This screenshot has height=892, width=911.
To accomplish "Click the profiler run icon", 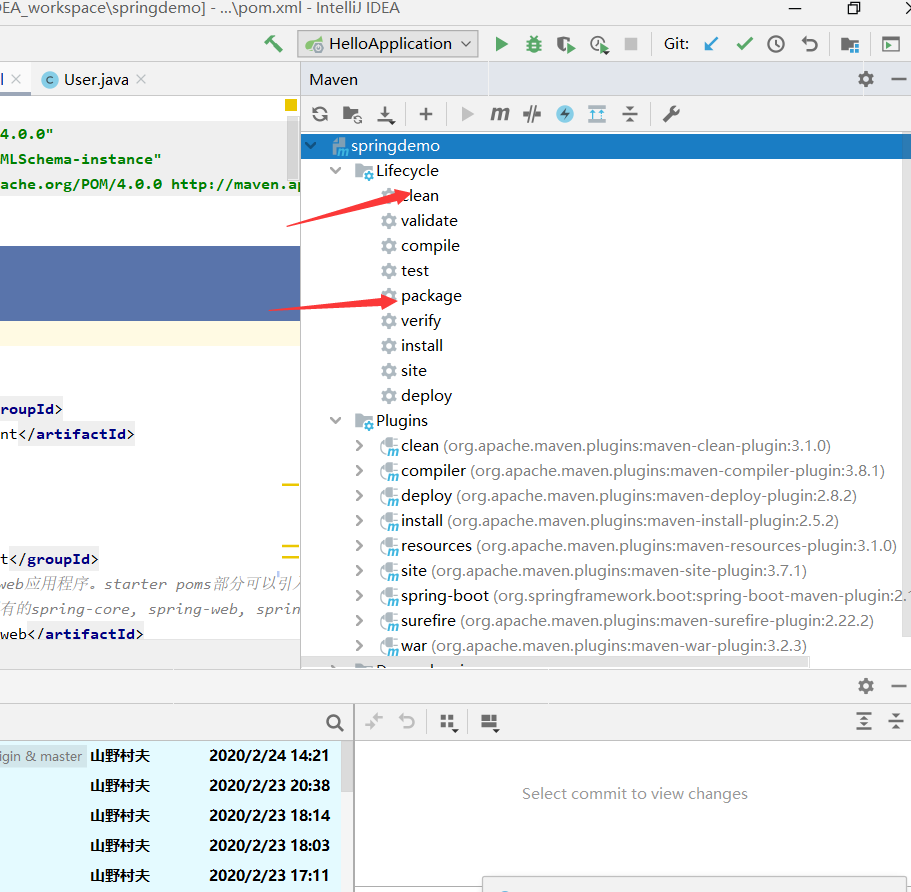I will 599,45.
